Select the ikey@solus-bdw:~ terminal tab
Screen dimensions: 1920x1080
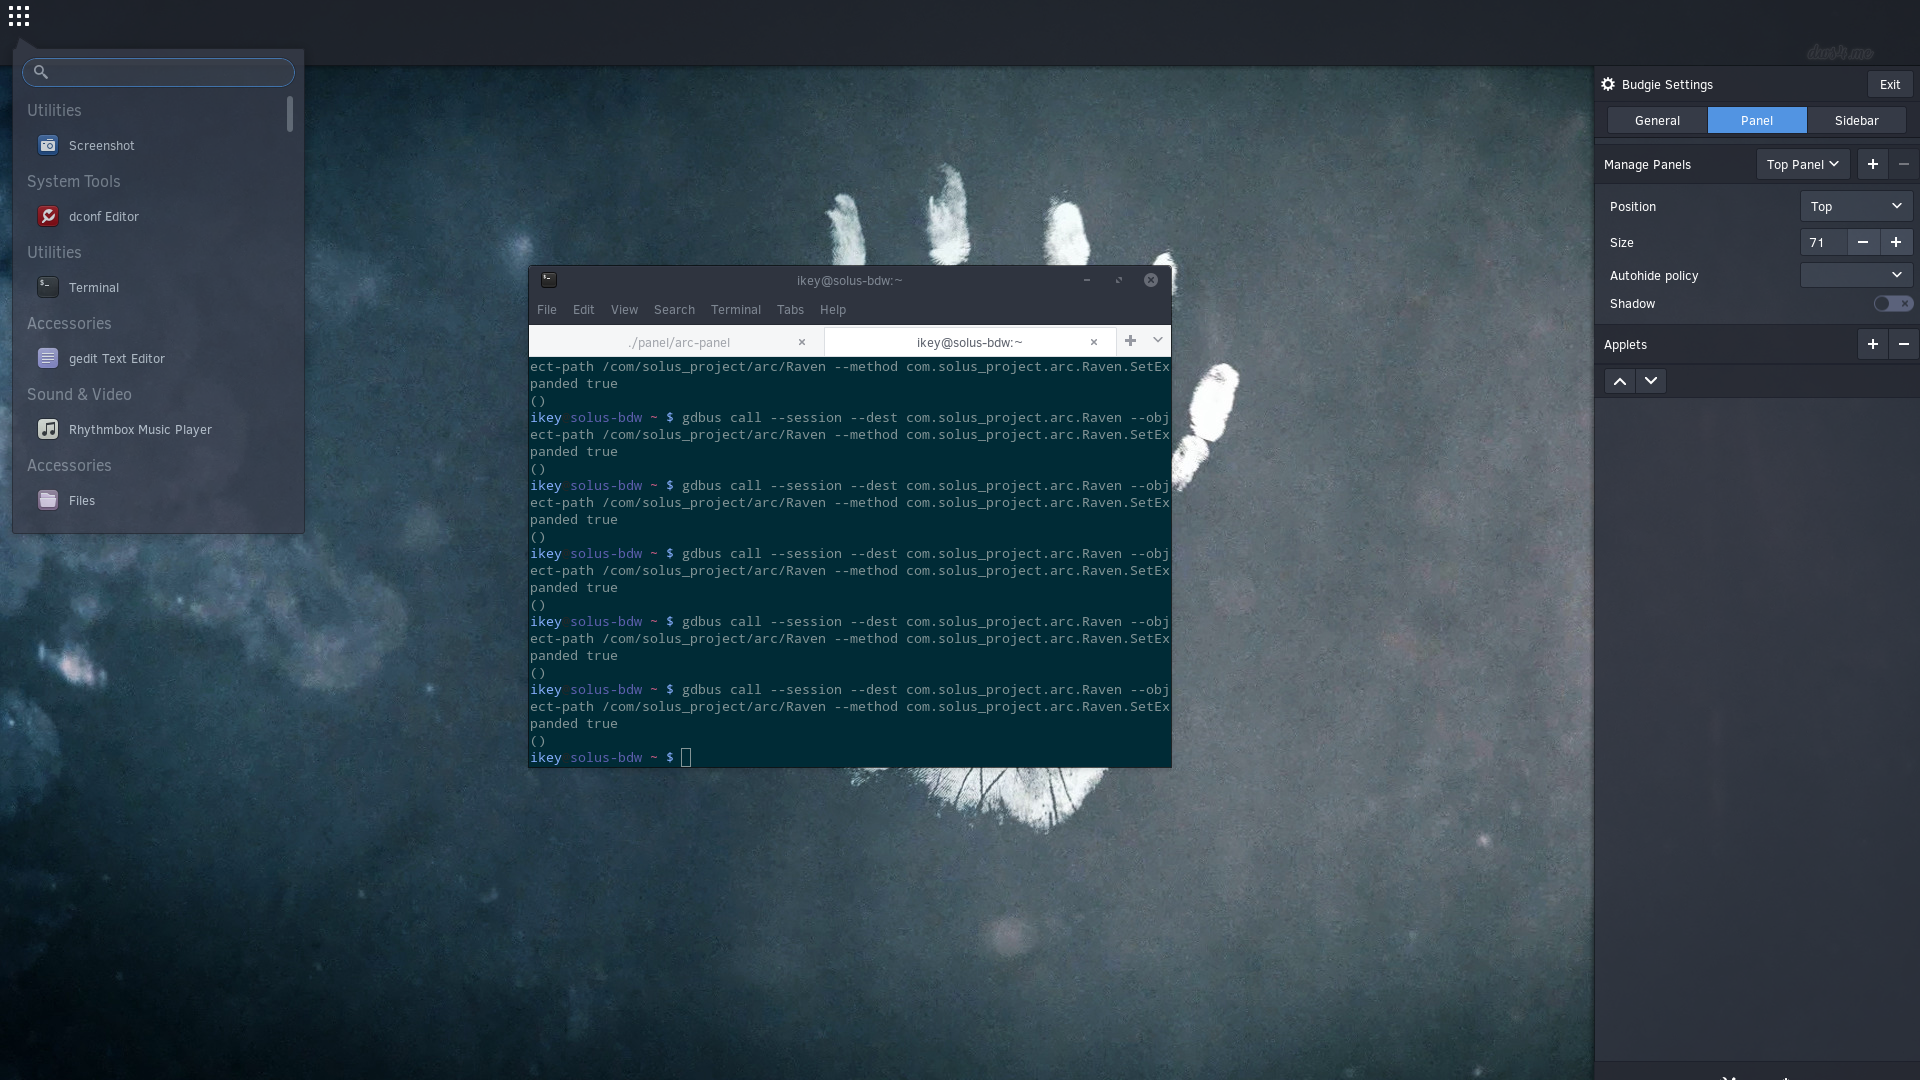968,342
